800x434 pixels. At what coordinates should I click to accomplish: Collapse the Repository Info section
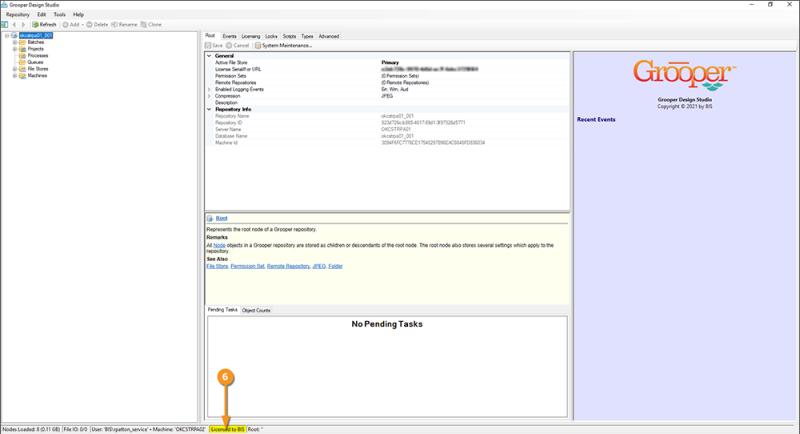pos(209,109)
